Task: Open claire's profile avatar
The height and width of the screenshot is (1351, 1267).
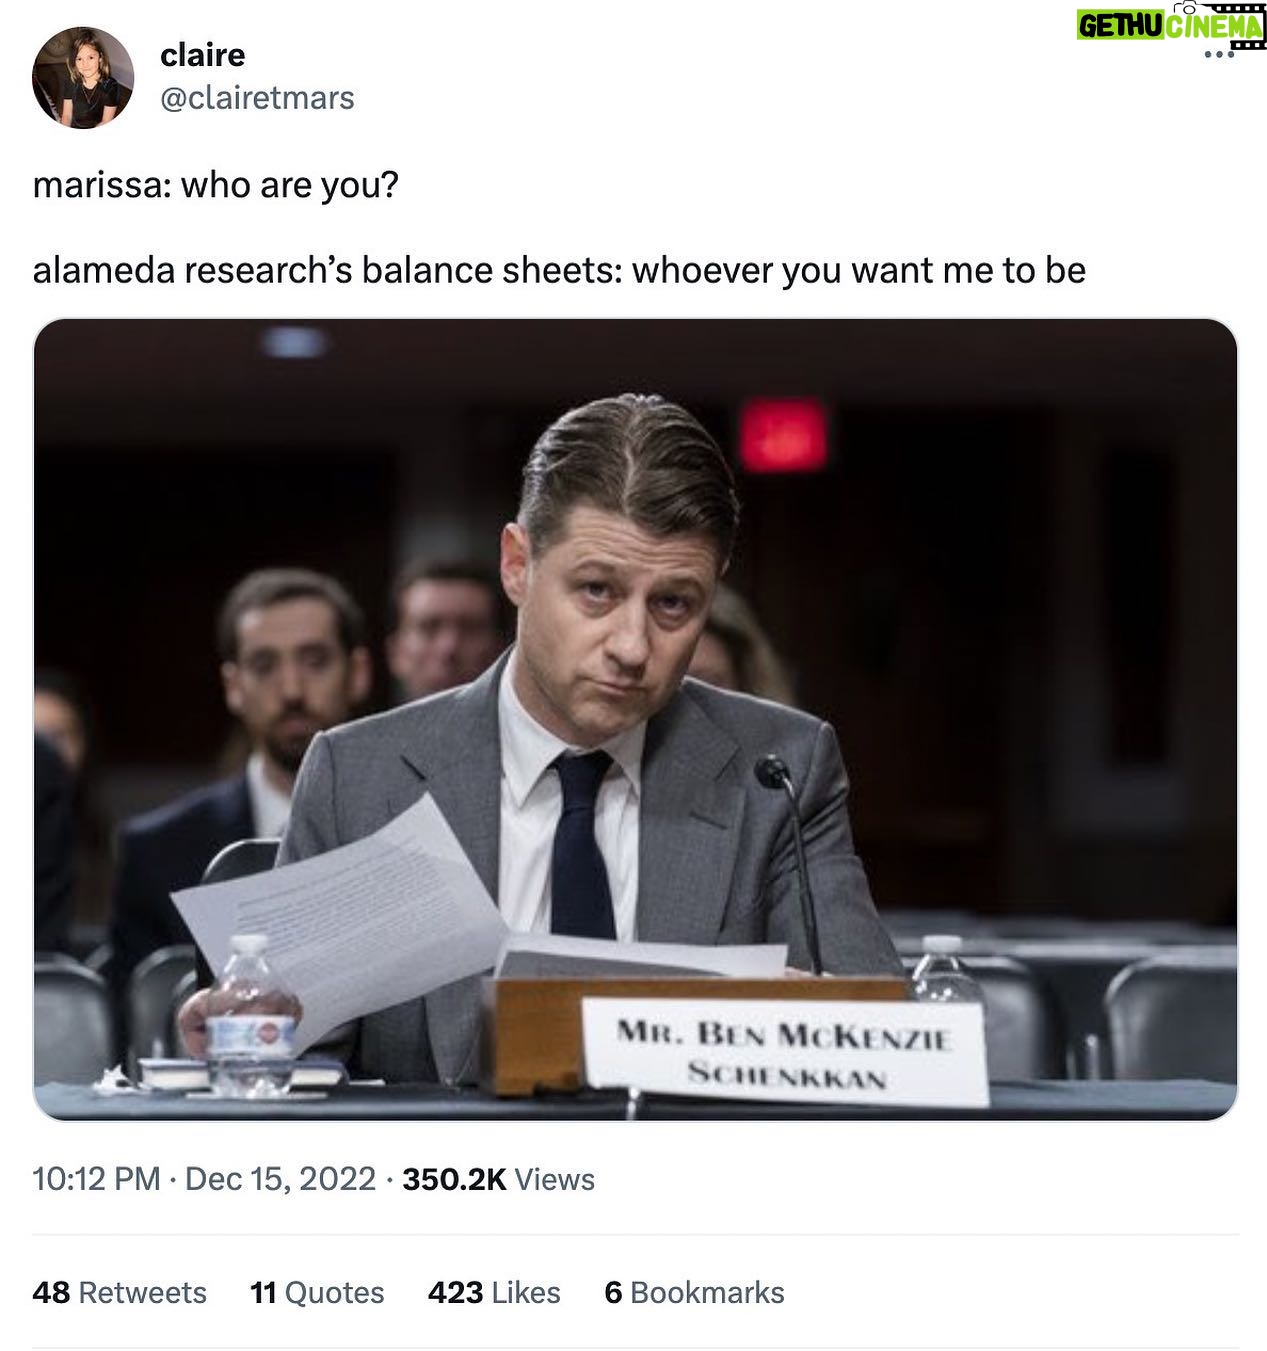Action: (83, 78)
